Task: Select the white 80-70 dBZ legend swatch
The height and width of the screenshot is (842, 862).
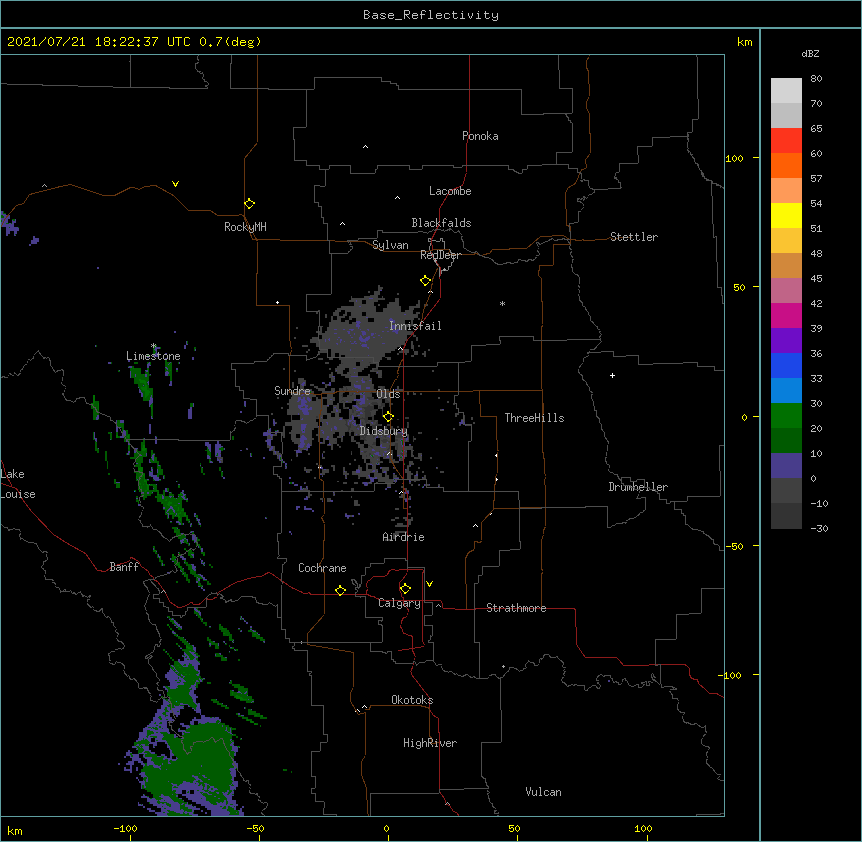Action: 786,90
